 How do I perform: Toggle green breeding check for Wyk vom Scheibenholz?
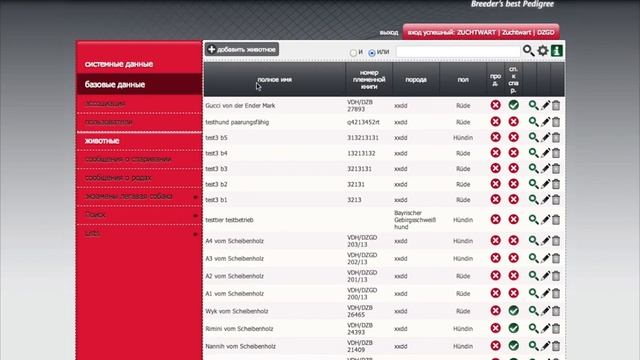(513, 311)
